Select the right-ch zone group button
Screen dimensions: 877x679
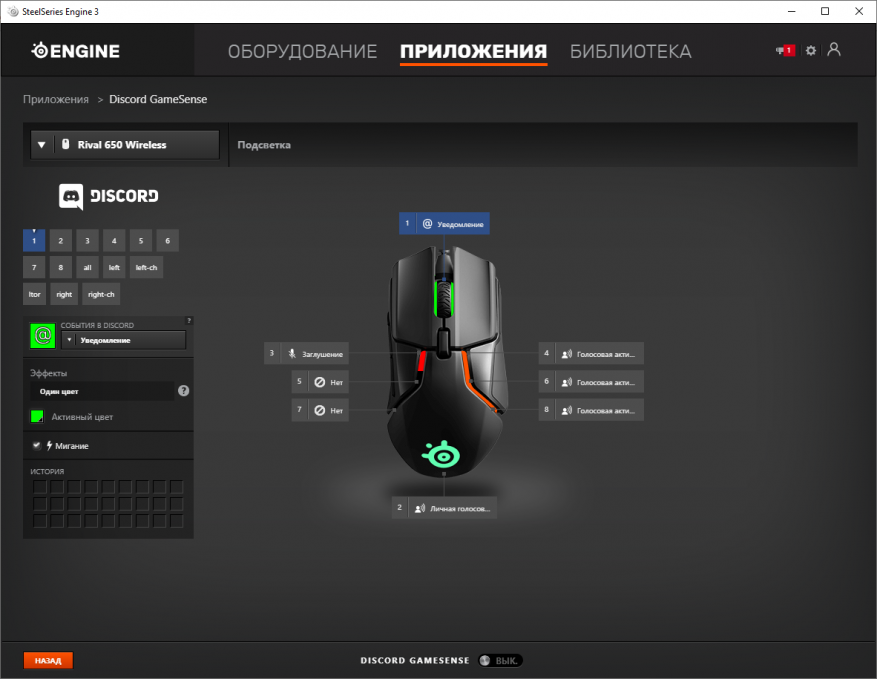pos(101,294)
